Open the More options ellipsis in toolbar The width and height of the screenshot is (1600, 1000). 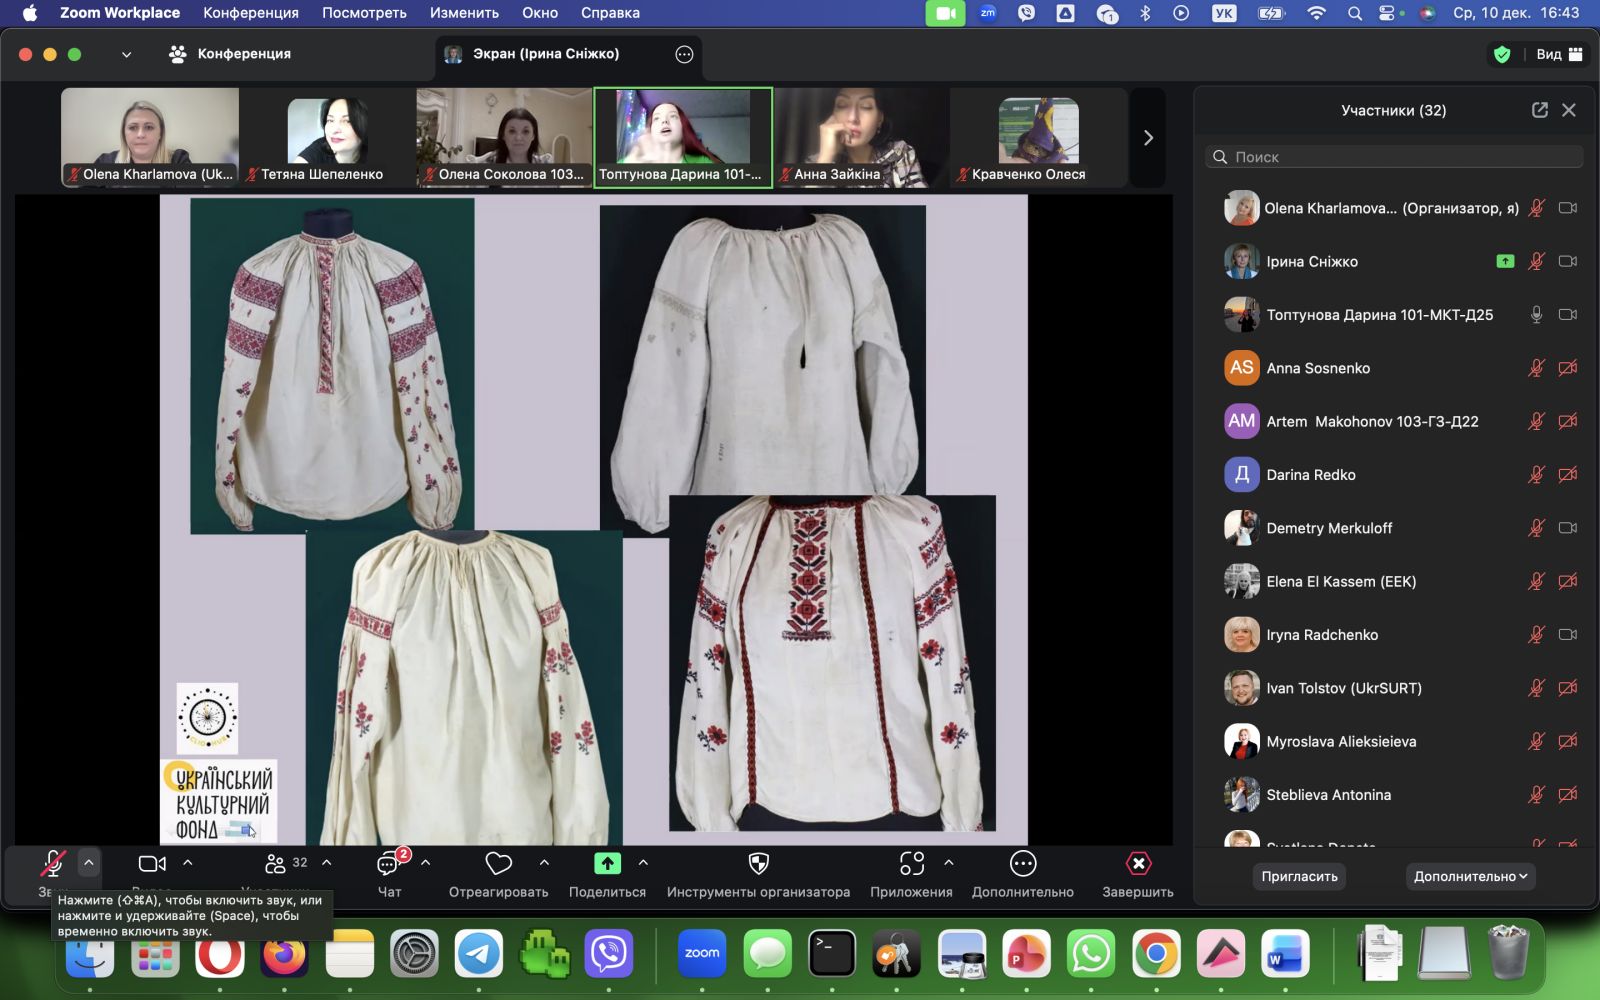click(x=1022, y=864)
